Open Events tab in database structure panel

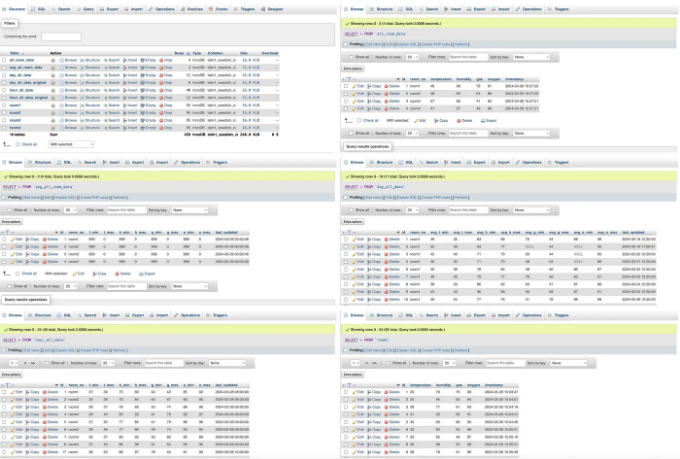[x=218, y=9]
